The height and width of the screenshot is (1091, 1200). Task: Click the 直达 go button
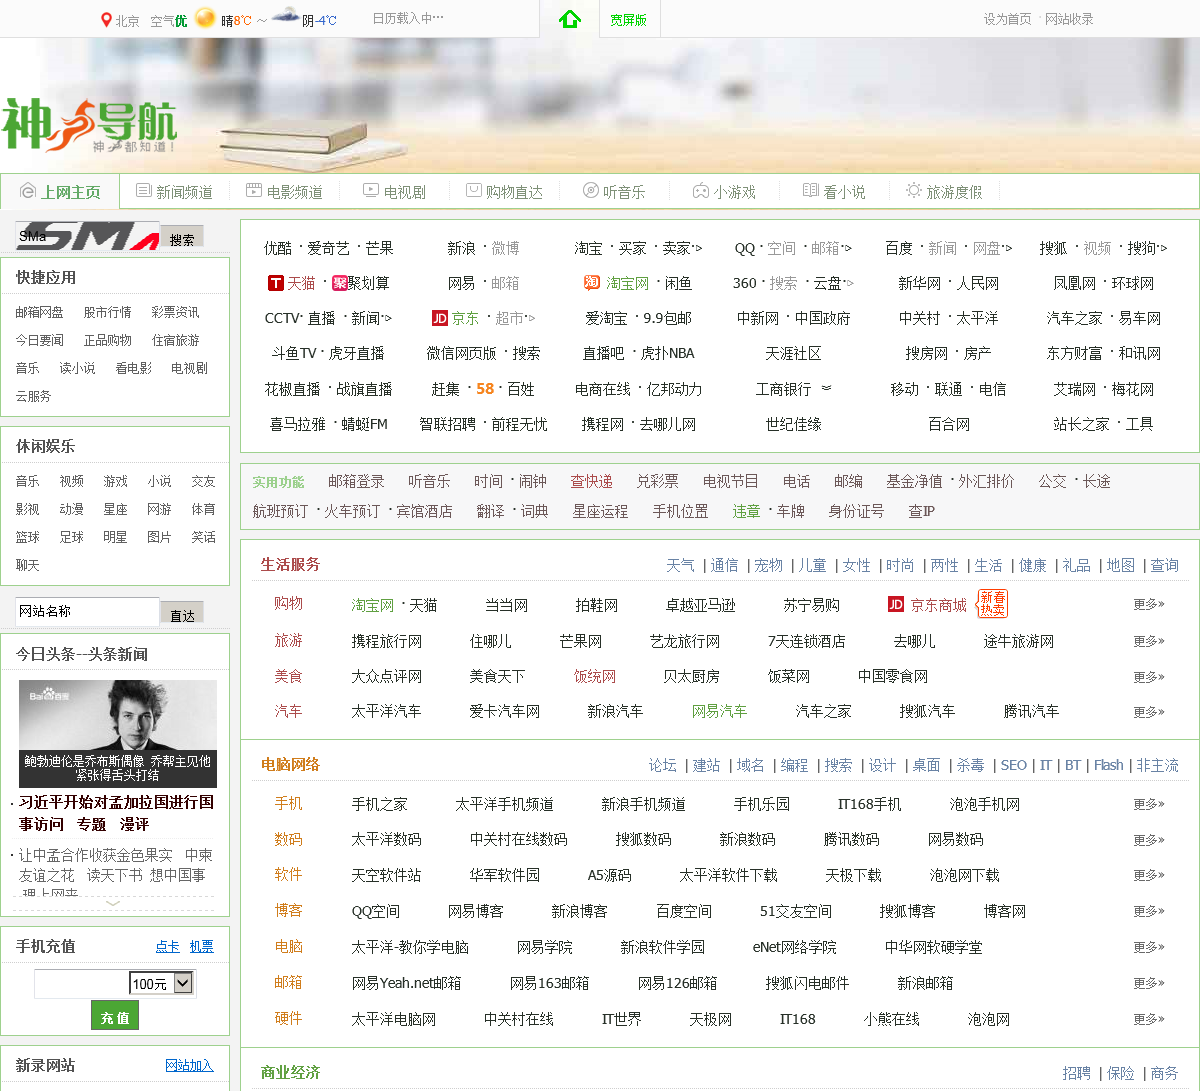[x=182, y=614]
